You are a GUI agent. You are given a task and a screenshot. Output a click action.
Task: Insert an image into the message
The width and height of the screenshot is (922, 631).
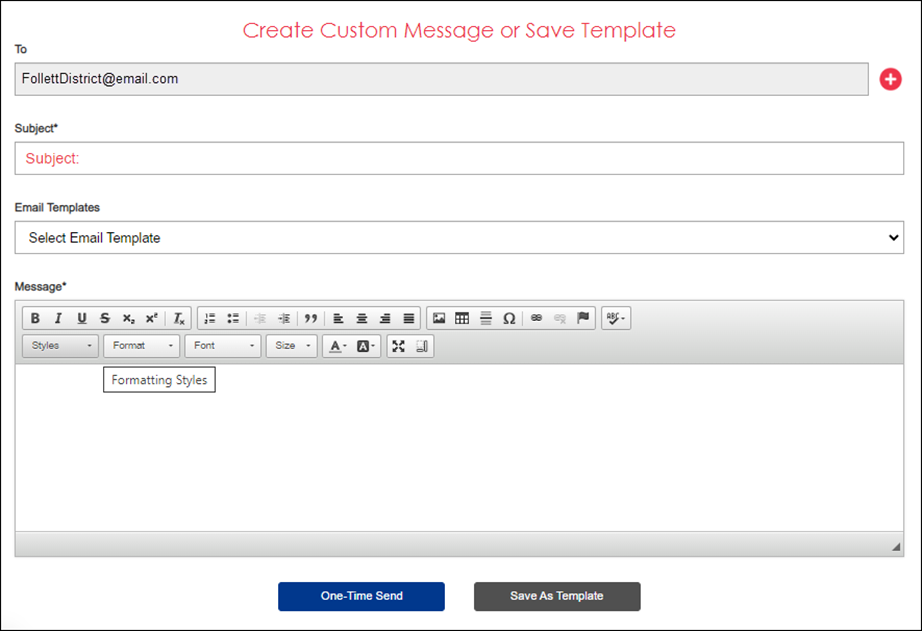(439, 319)
